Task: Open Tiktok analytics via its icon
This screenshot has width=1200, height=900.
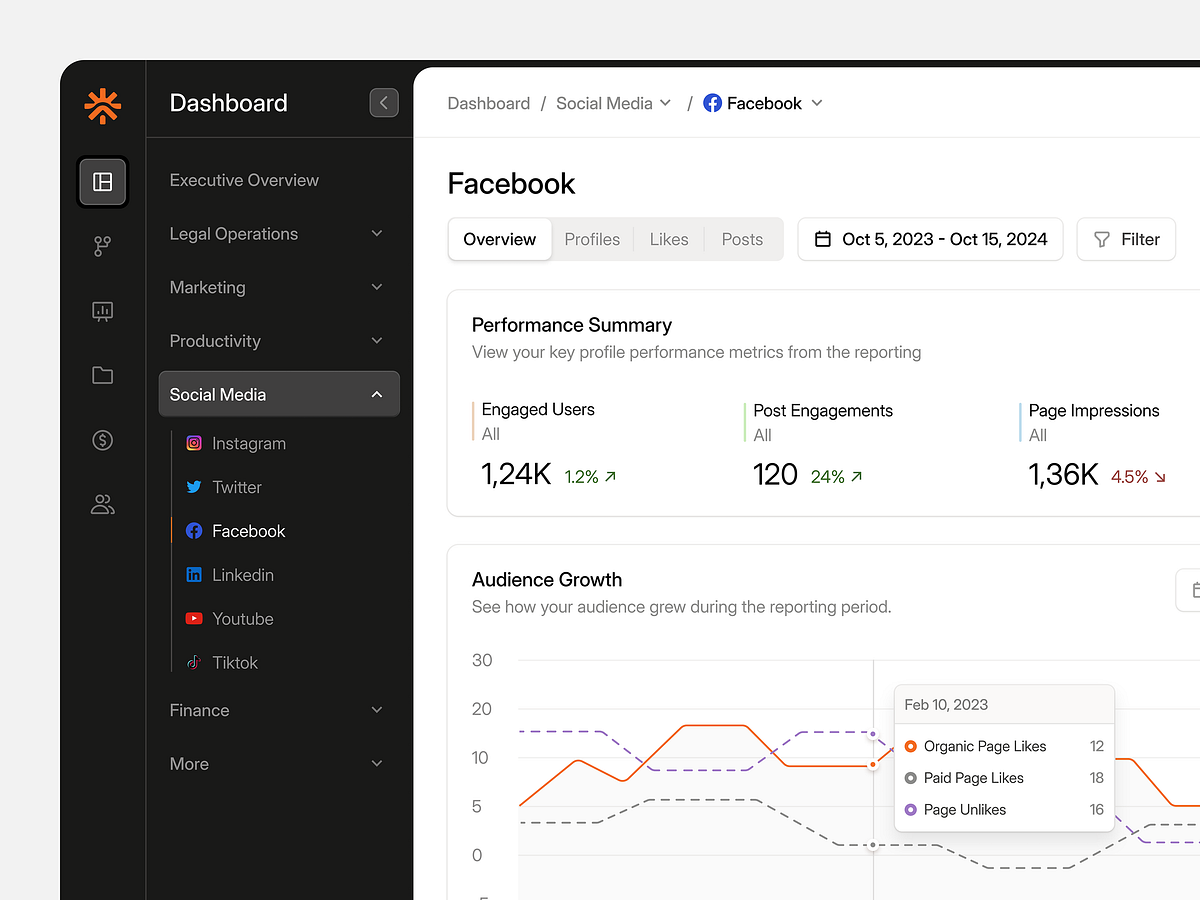Action: pyautogui.click(x=194, y=663)
